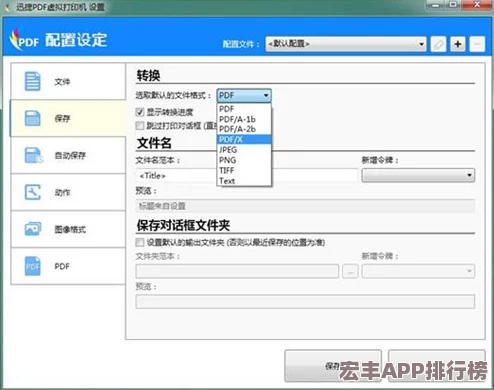The image size is (494, 390).
Task: Open the 文件 tab
Action: (68, 81)
